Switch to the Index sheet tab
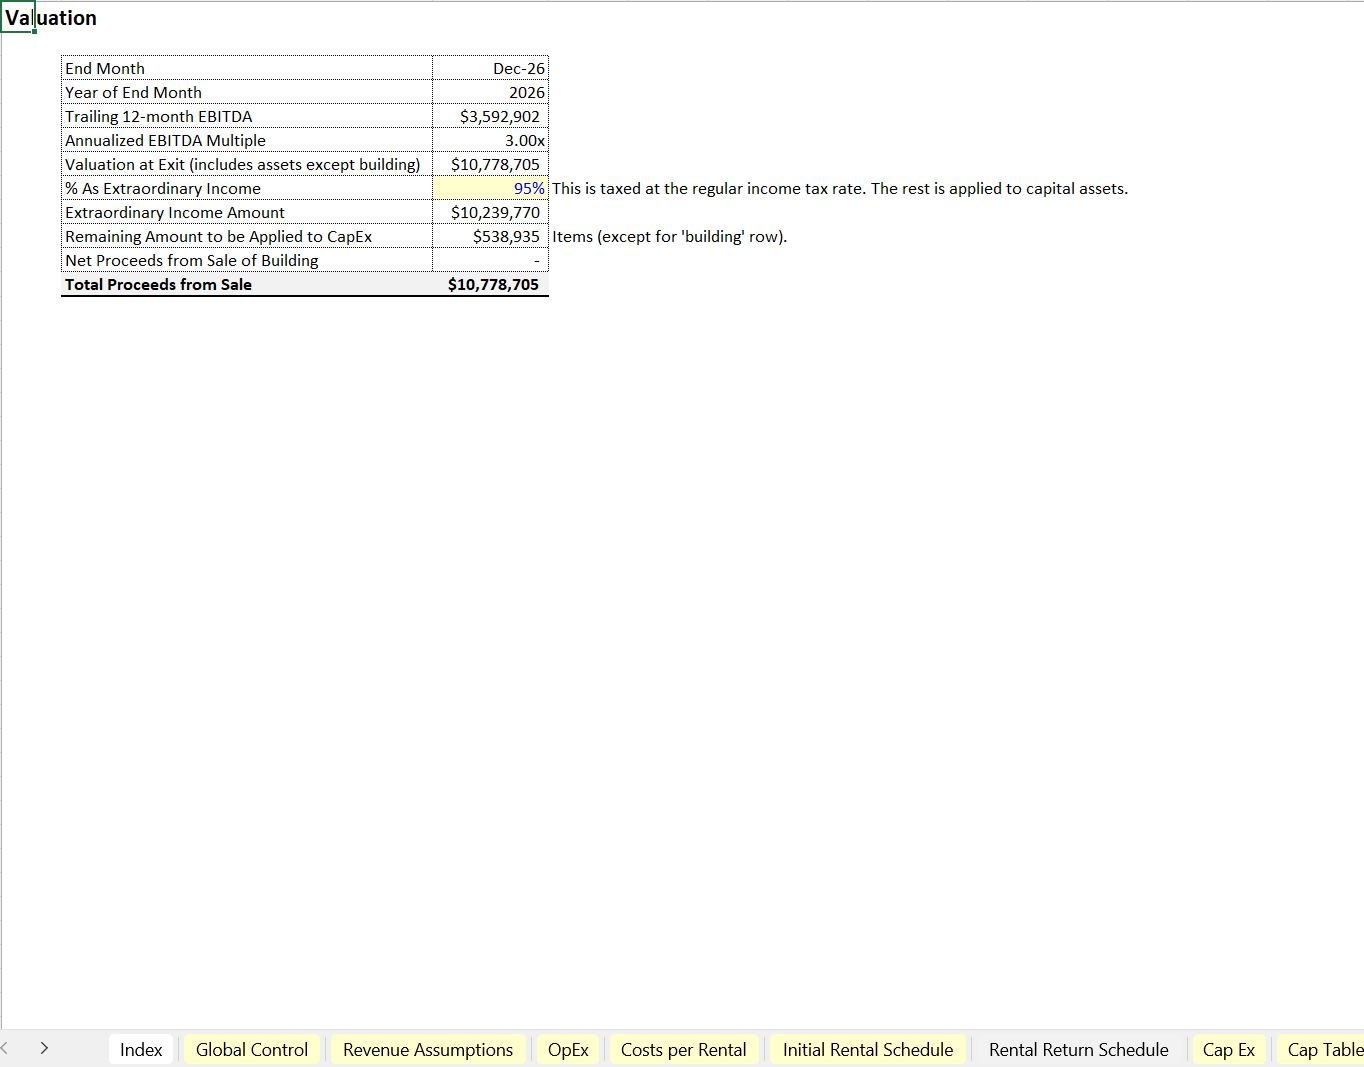The width and height of the screenshot is (1364, 1067). coord(140,1049)
